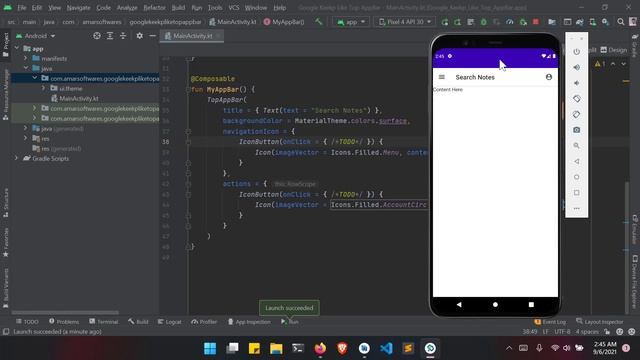Click emulator volume up button
640x360 pixels.
[x=576, y=67]
